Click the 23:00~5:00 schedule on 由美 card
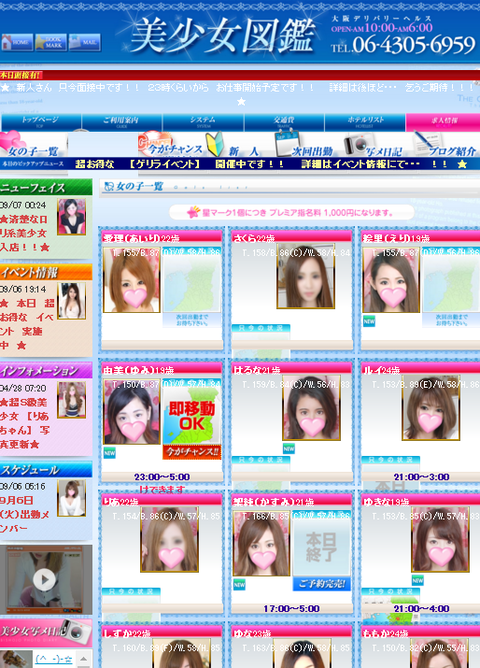This screenshot has width=480, height=668. pyautogui.click(x=162, y=477)
